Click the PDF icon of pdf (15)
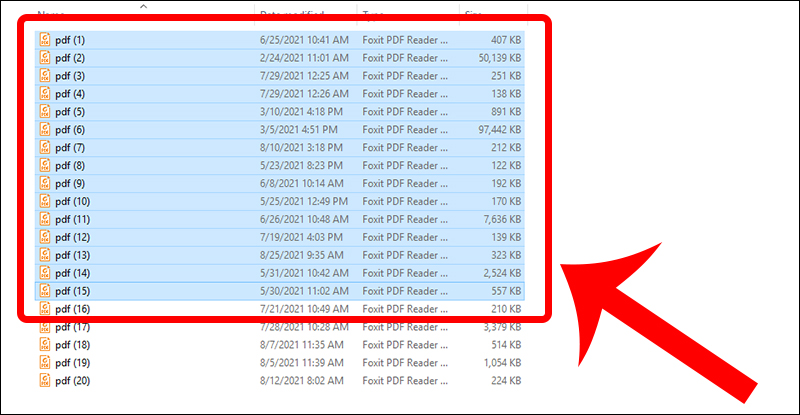The height and width of the screenshot is (415, 800). pyautogui.click(x=45, y=291)
